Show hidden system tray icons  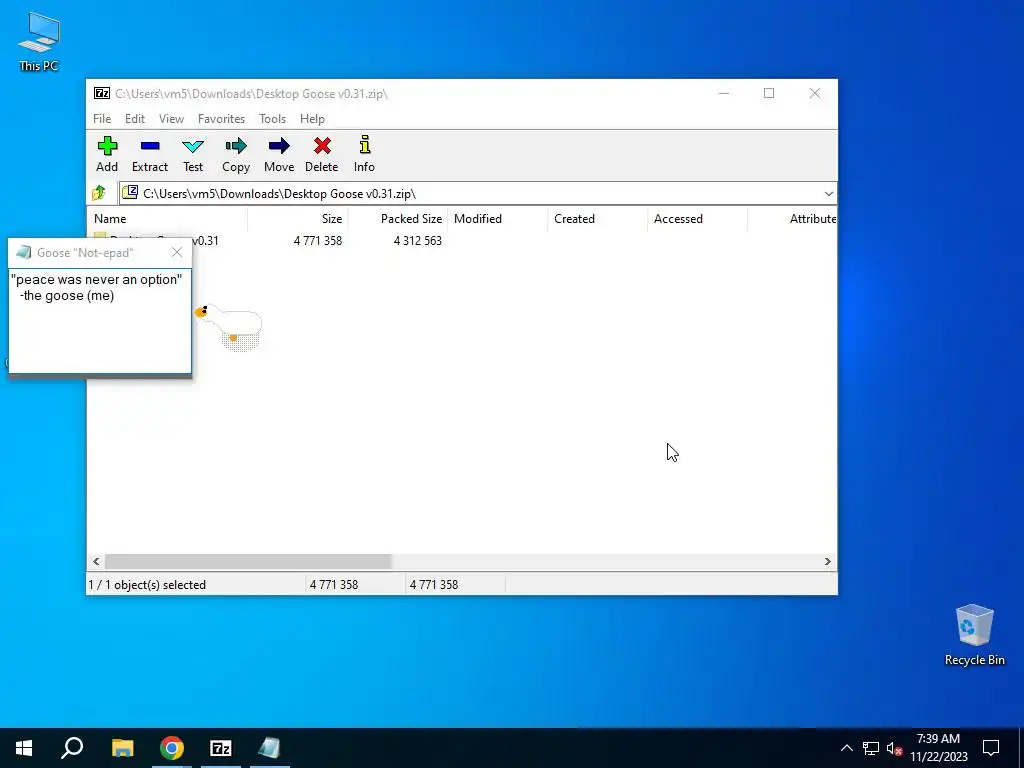point(846,748)
